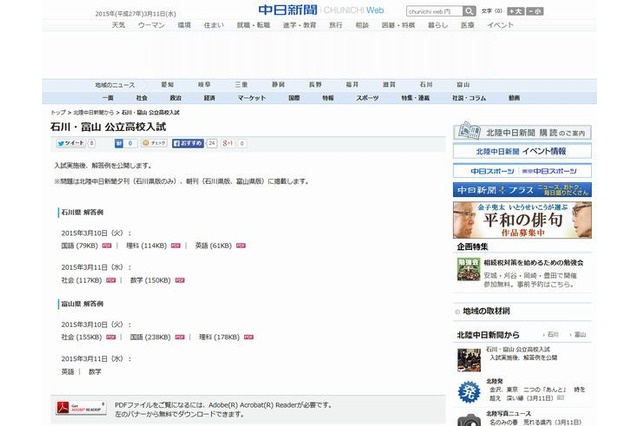Click the camera icon for 北陸写真ニュース
This screenshot has height=426, width=640.
coord(469,420)
